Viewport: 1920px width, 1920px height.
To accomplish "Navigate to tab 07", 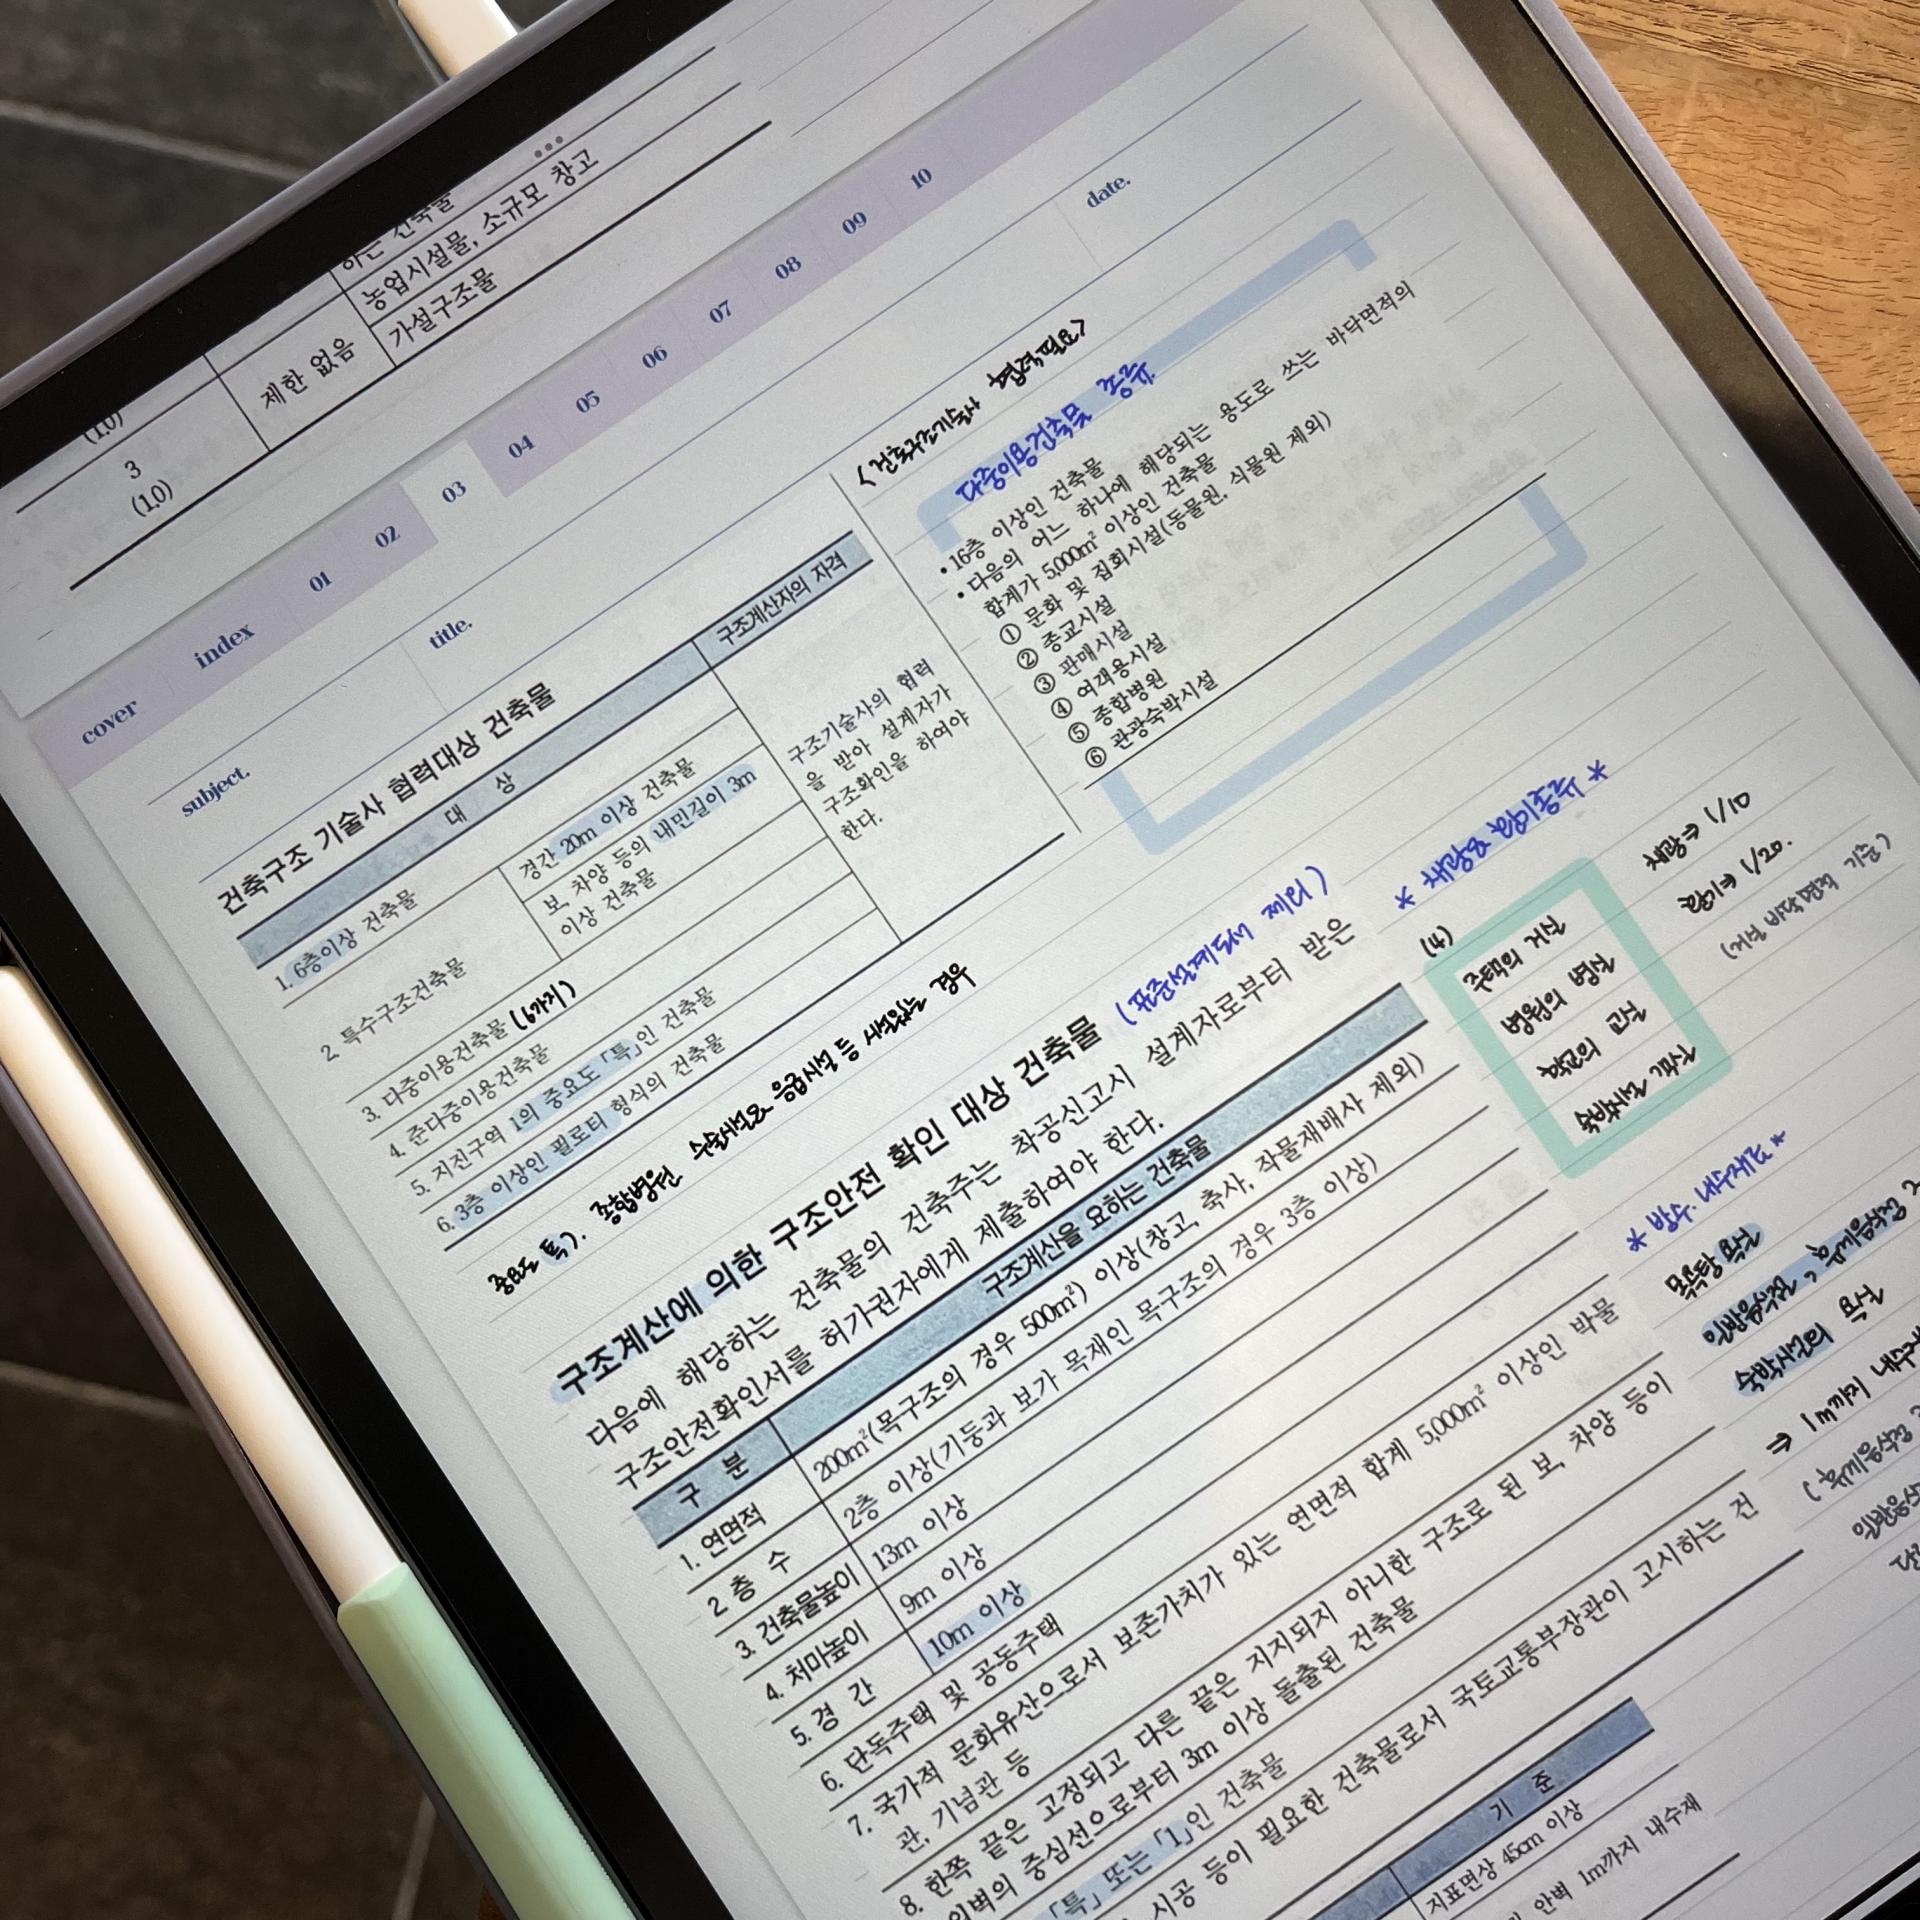I will pos(721,313).
